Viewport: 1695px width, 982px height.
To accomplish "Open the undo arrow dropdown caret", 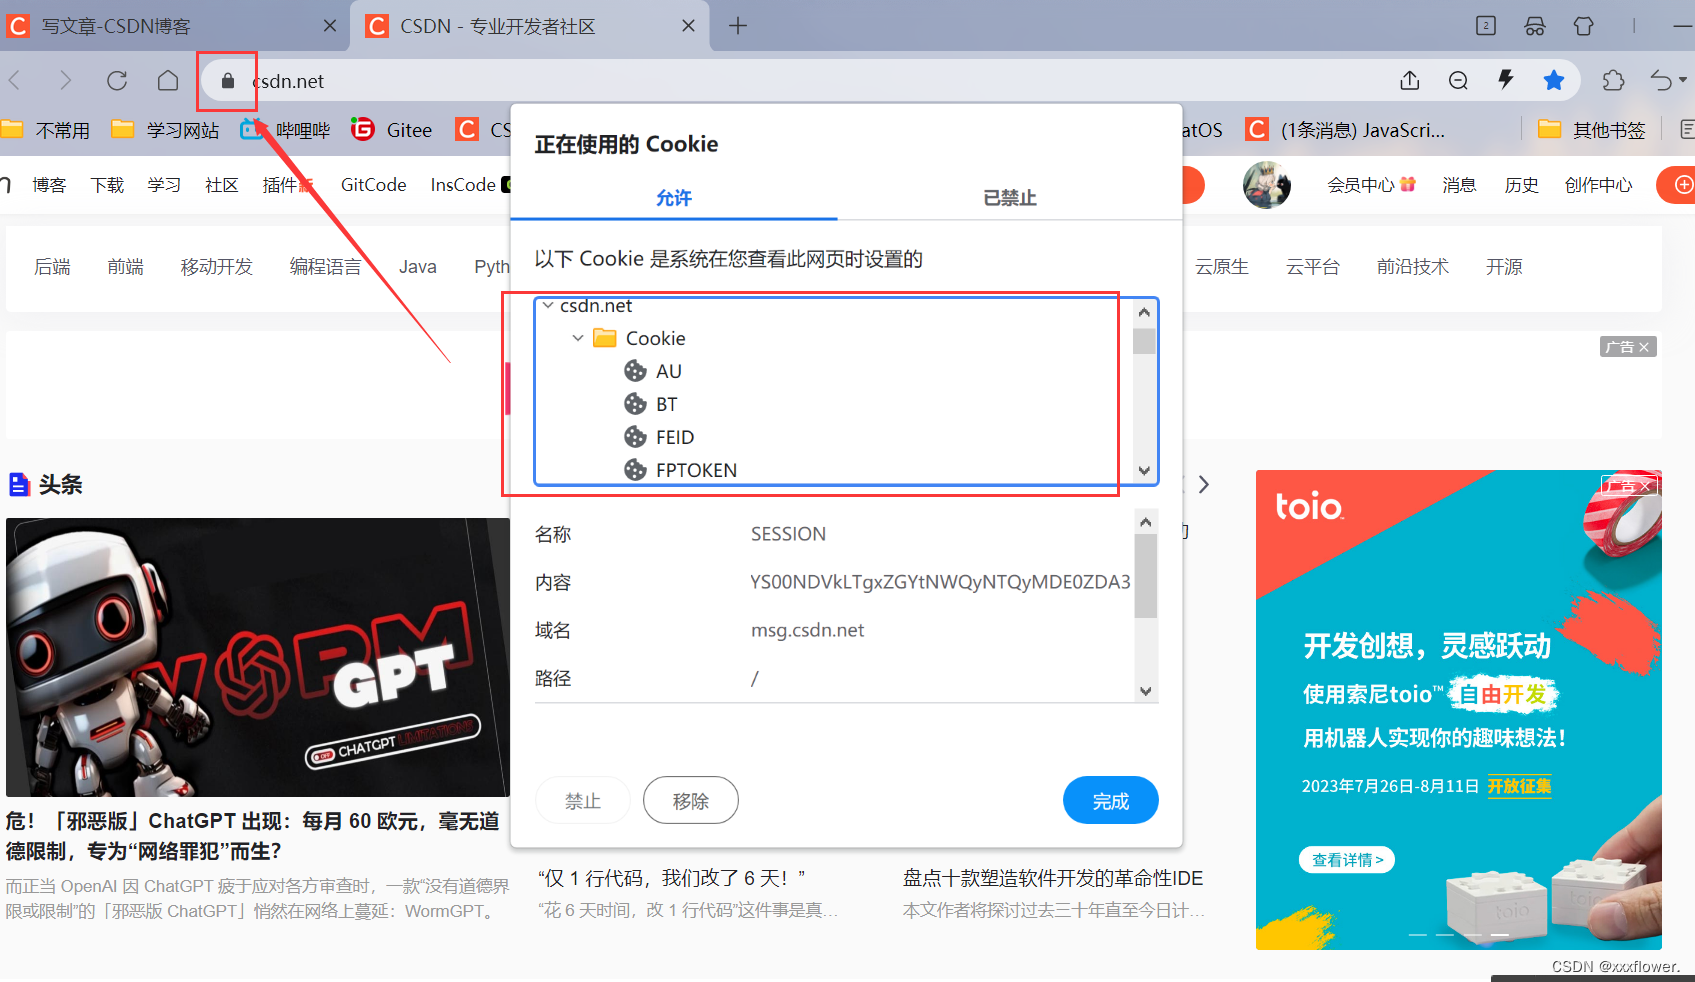I will coord(1683,80).
